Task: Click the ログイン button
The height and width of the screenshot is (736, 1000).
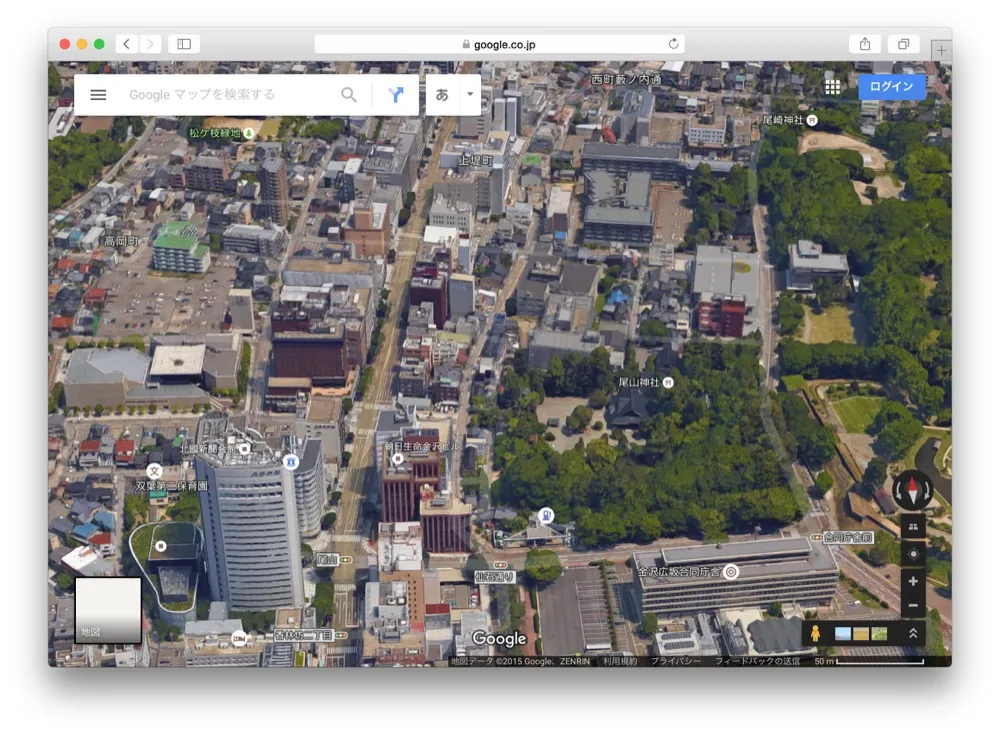Action: pos(890,86)
